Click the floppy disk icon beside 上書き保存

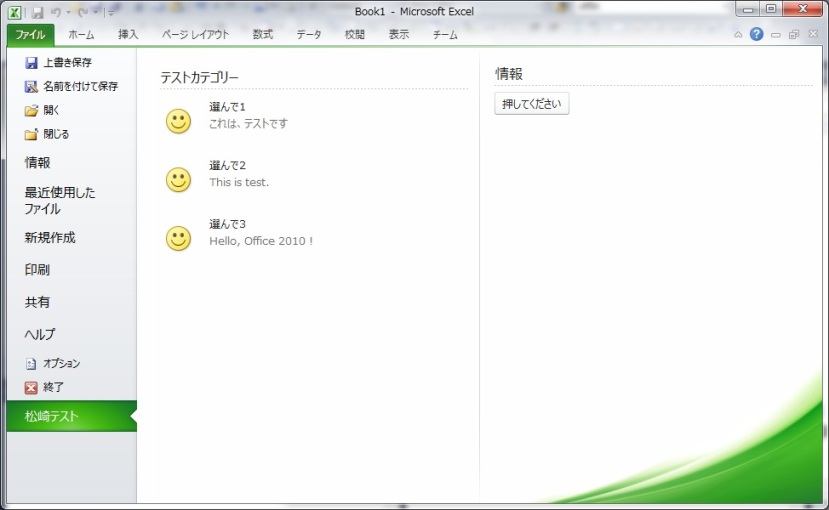(31, 63)
